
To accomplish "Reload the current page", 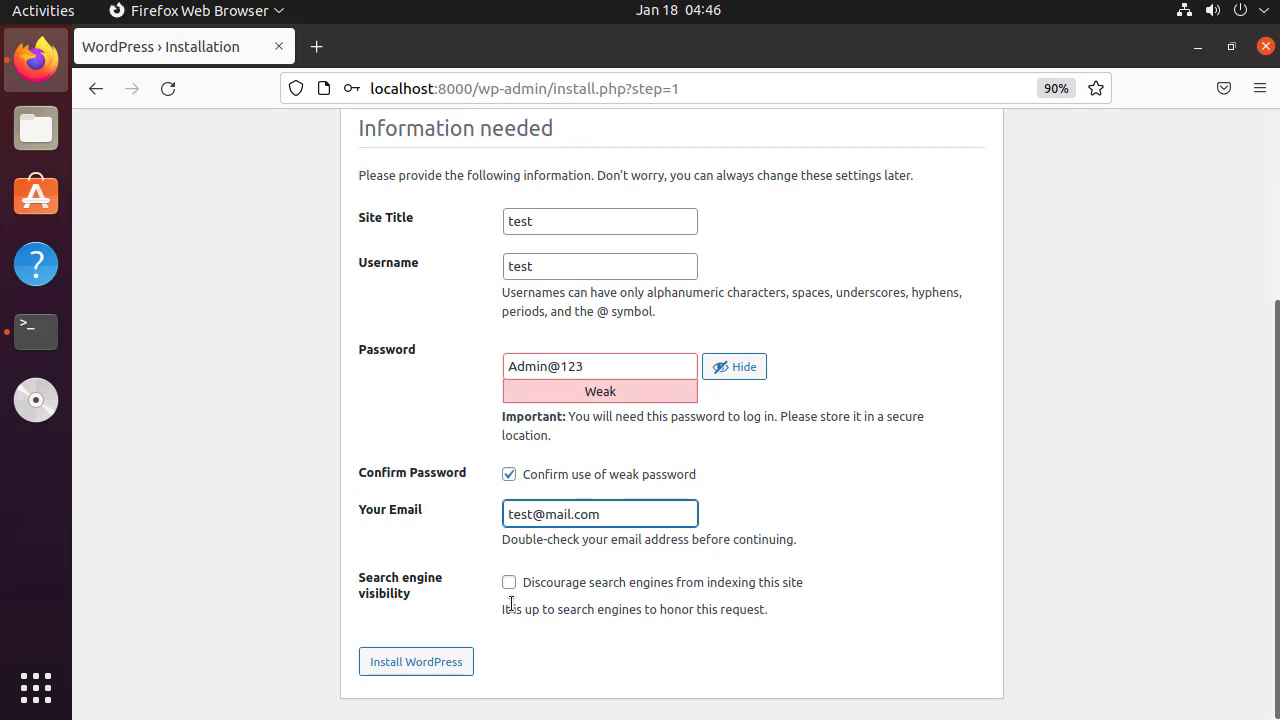I will (168, 88).
